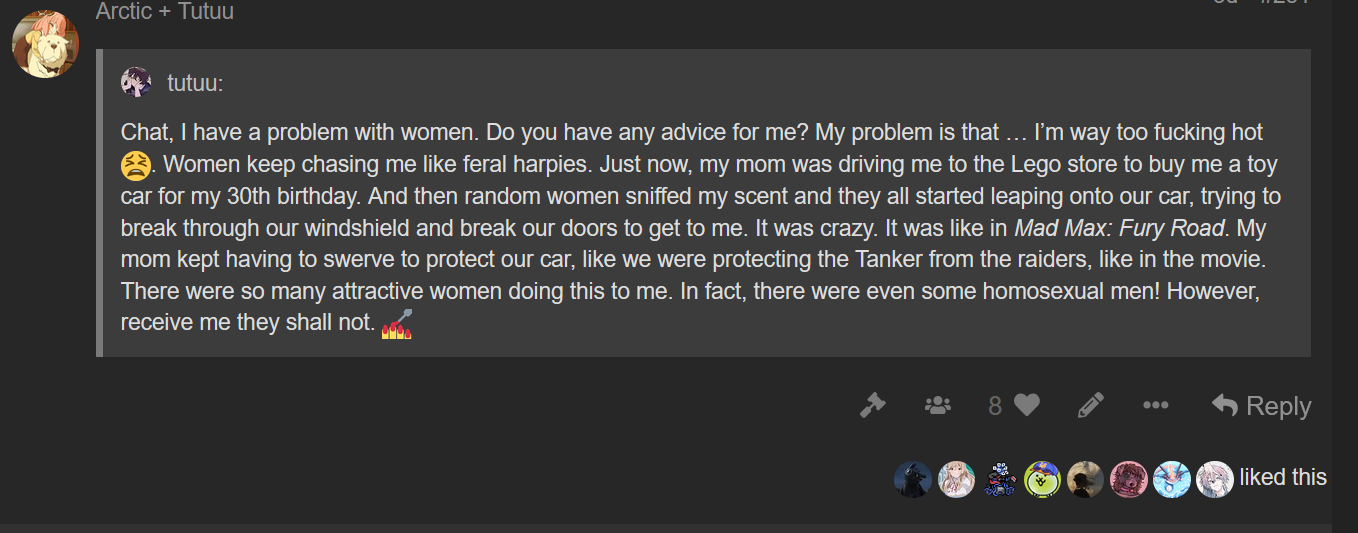Click the 'Arctic + Tutuu' title text
This screenshot has width=1358, height=533.
(x=165, y=12)
